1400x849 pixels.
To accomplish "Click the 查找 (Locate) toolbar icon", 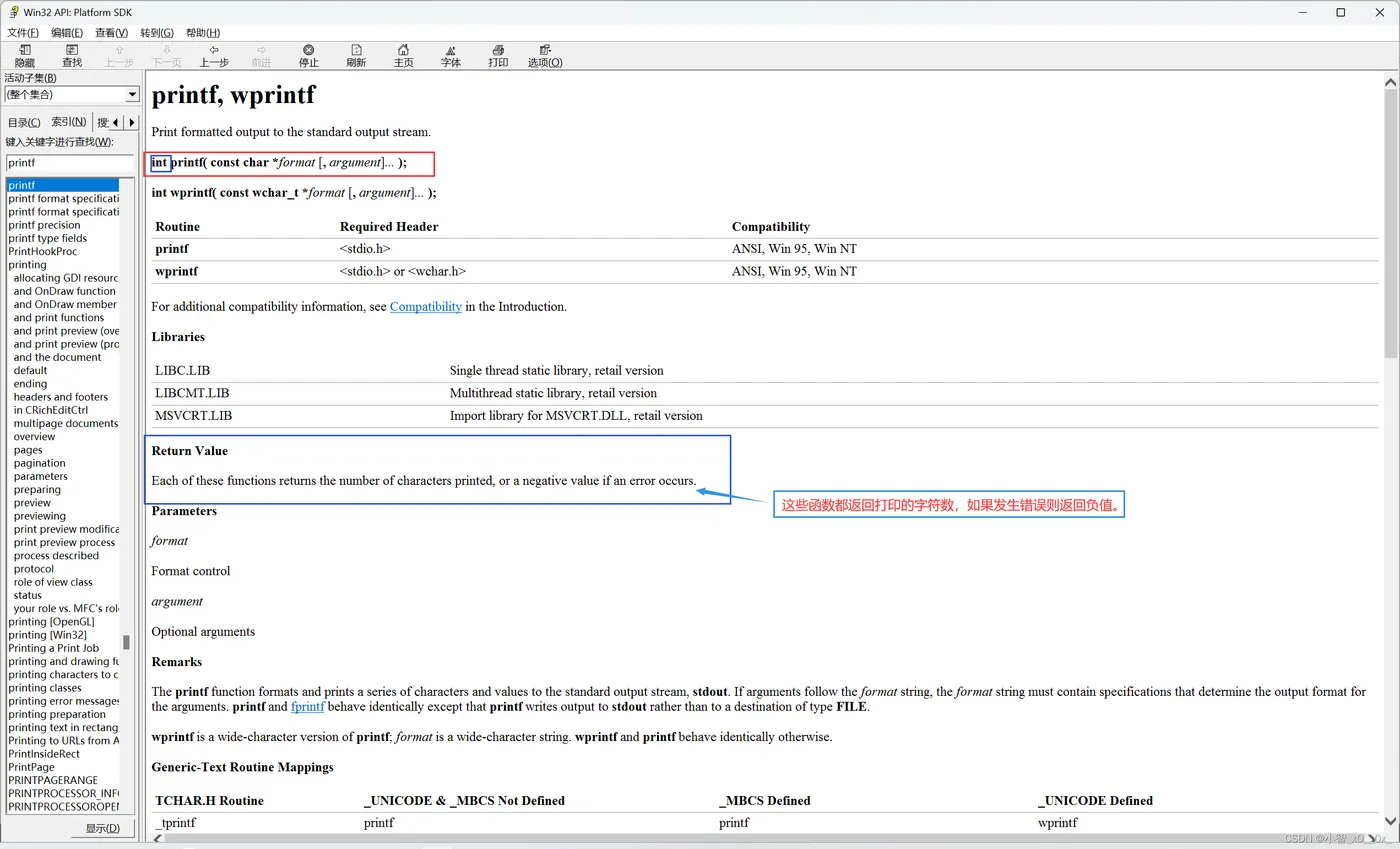I will (x=72, y=50).
